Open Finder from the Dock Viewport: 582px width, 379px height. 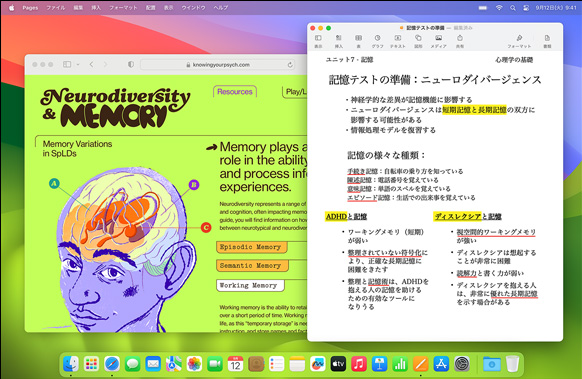point(71,364)
